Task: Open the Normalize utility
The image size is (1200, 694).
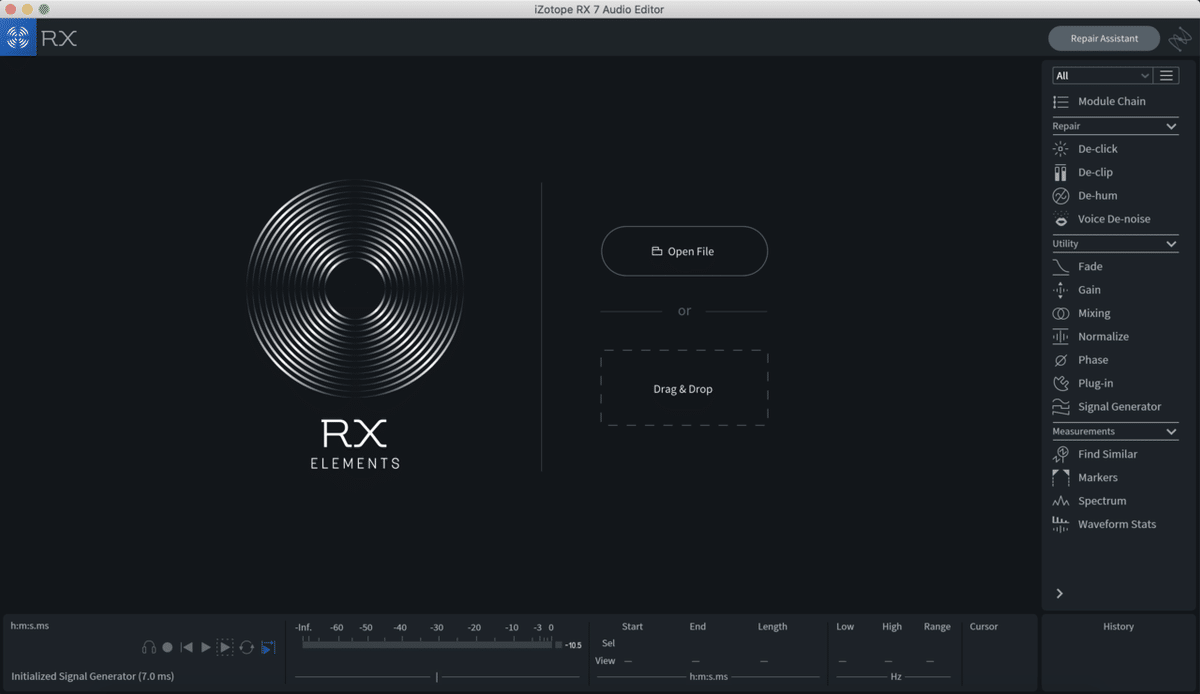Action: coord(1103,337)
